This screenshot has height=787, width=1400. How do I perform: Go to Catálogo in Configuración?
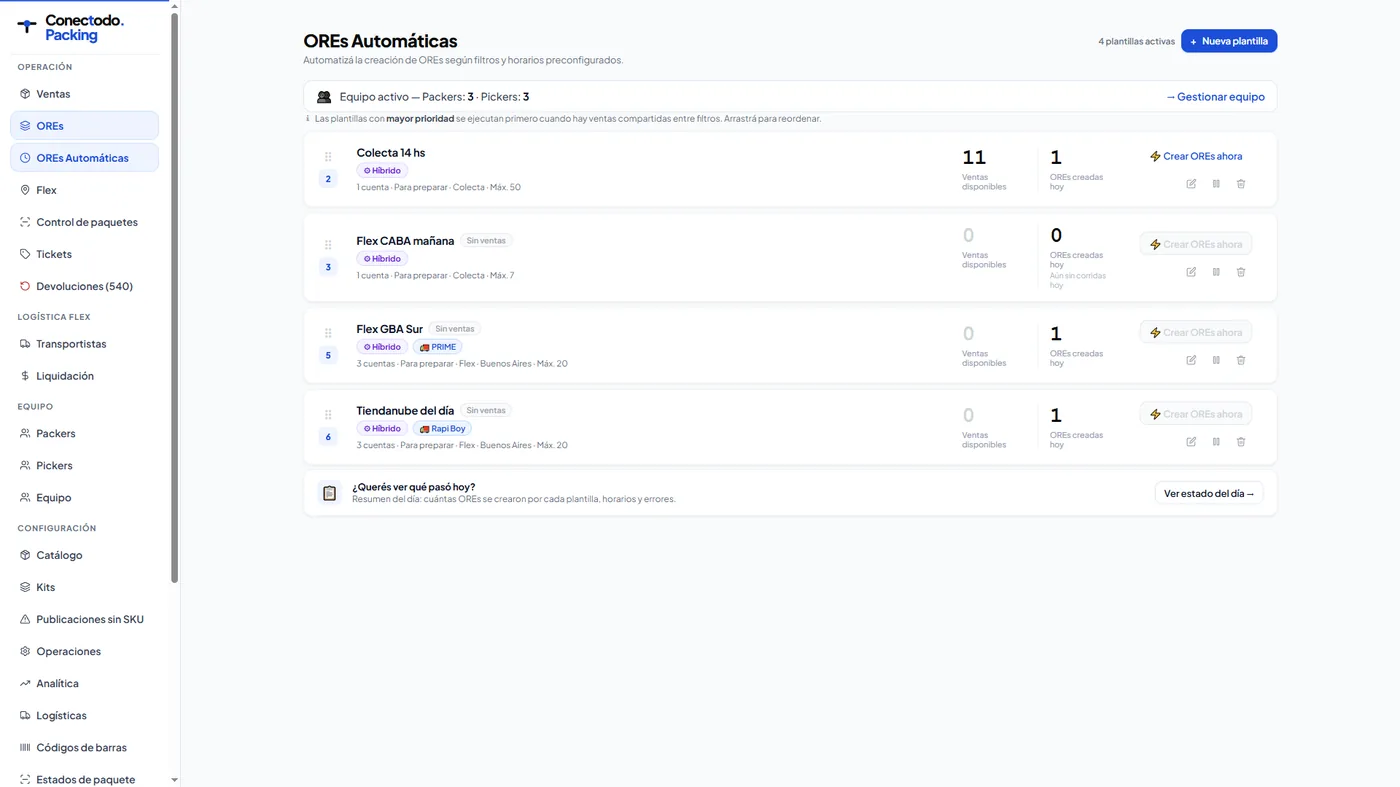coord(84,556)
